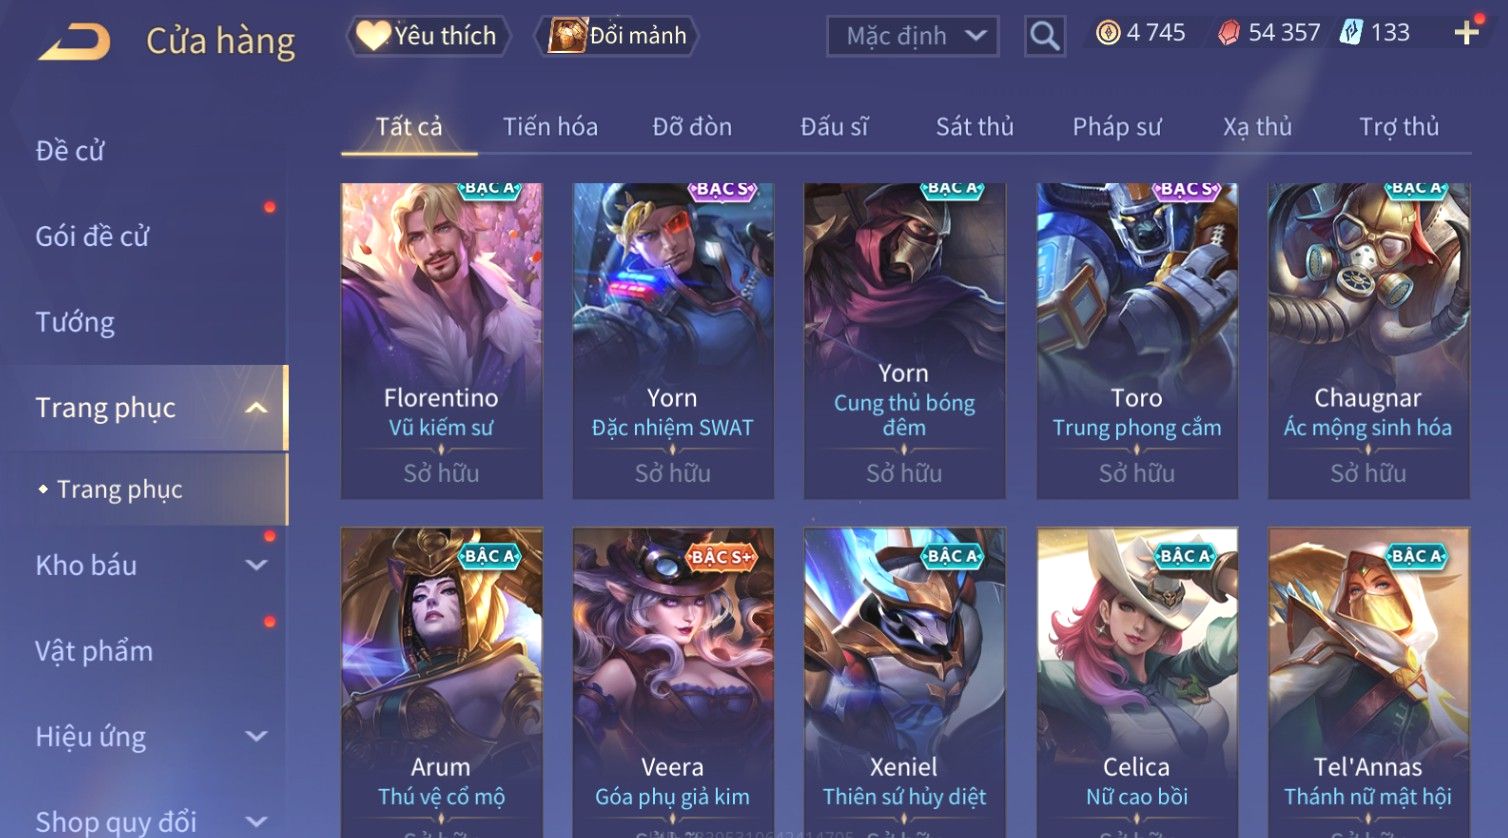Expand the Kho báu sidebar section

[256, 565]
